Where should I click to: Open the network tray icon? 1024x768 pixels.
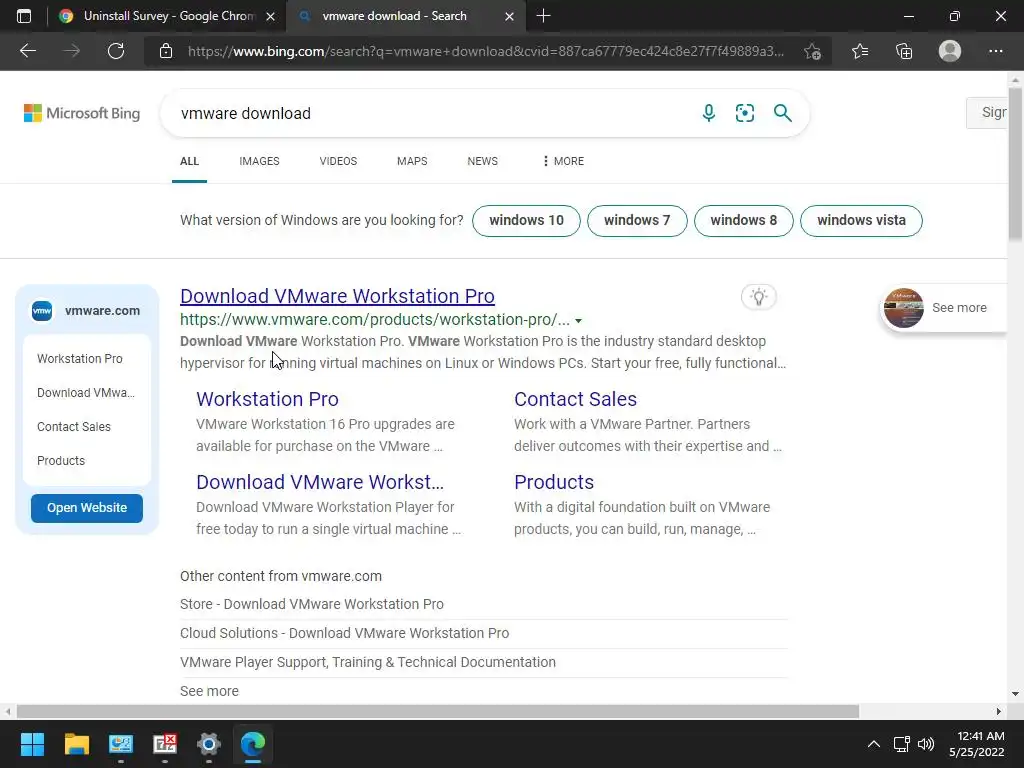tap(902, 744)
